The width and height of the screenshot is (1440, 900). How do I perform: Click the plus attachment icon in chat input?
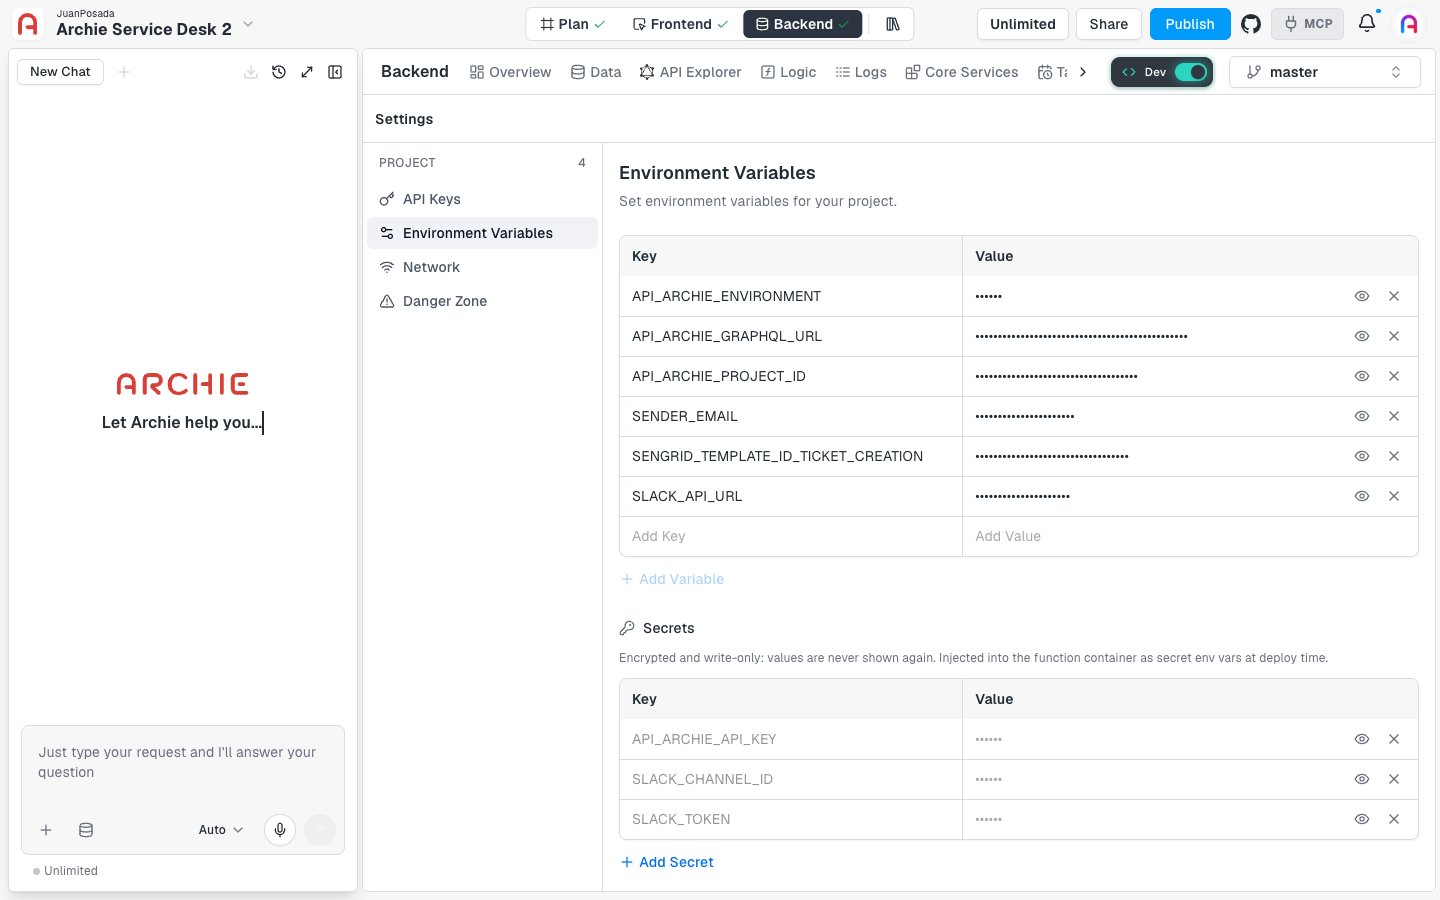(x=46, y=830)
